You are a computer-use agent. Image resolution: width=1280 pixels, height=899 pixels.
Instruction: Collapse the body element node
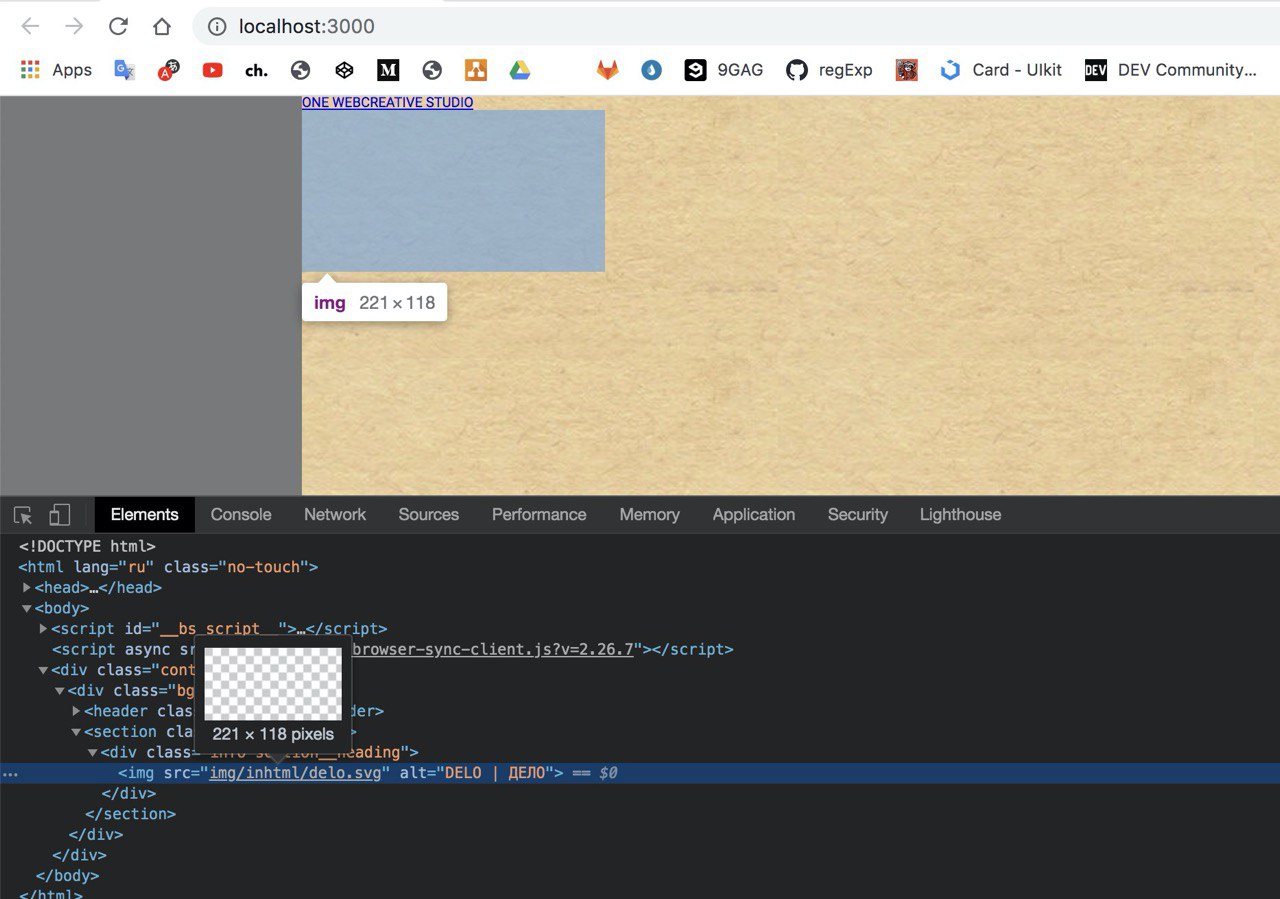tap(27, 608)
